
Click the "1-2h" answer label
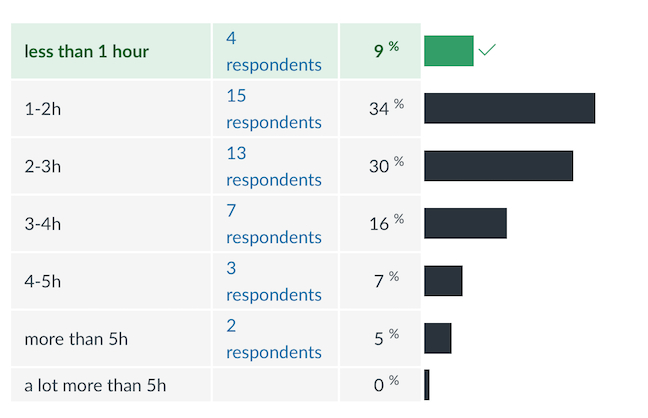(43, 109)
